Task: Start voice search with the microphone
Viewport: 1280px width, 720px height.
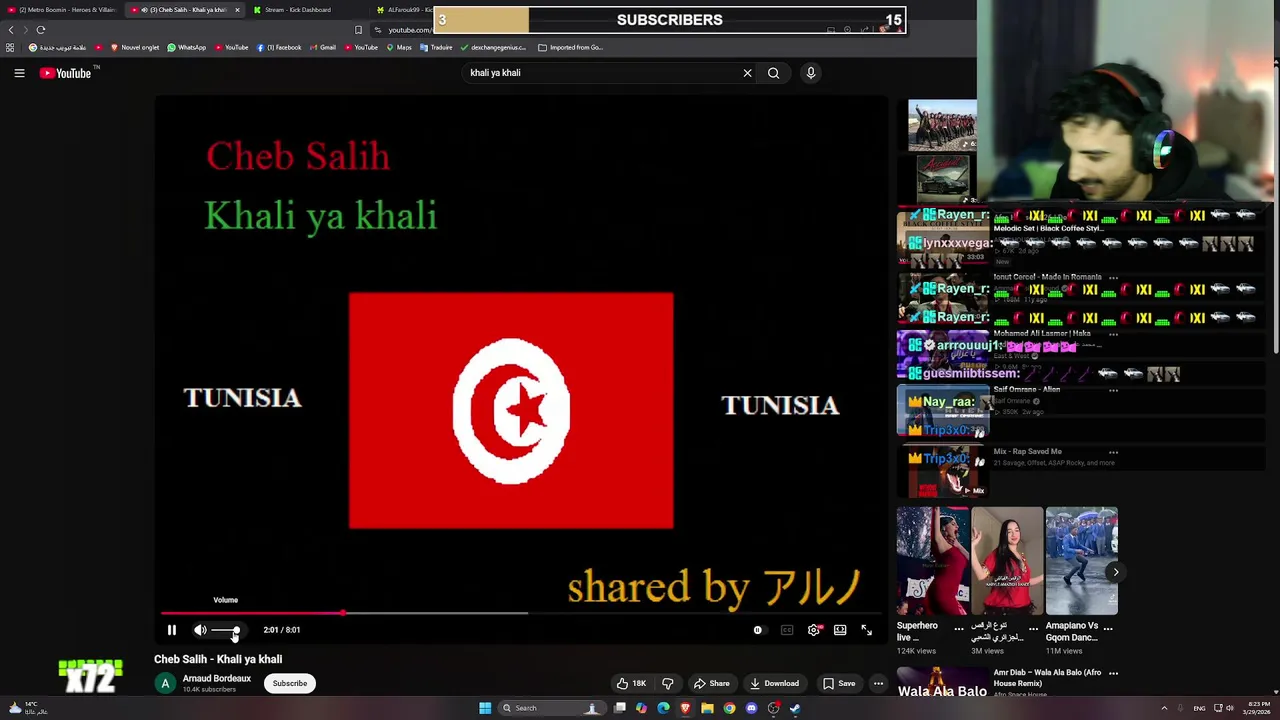Action: pos(811,73)
